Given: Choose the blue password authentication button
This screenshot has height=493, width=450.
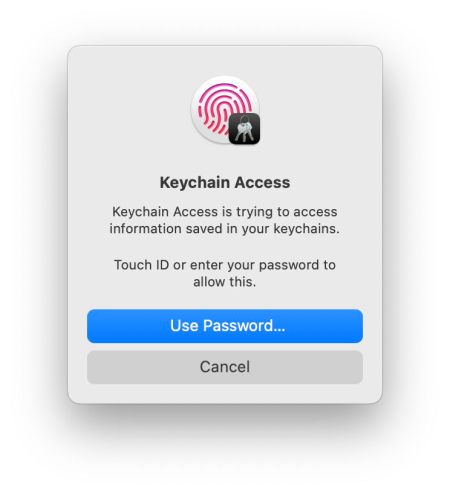Looking at the screenshot, I should 225,326.
